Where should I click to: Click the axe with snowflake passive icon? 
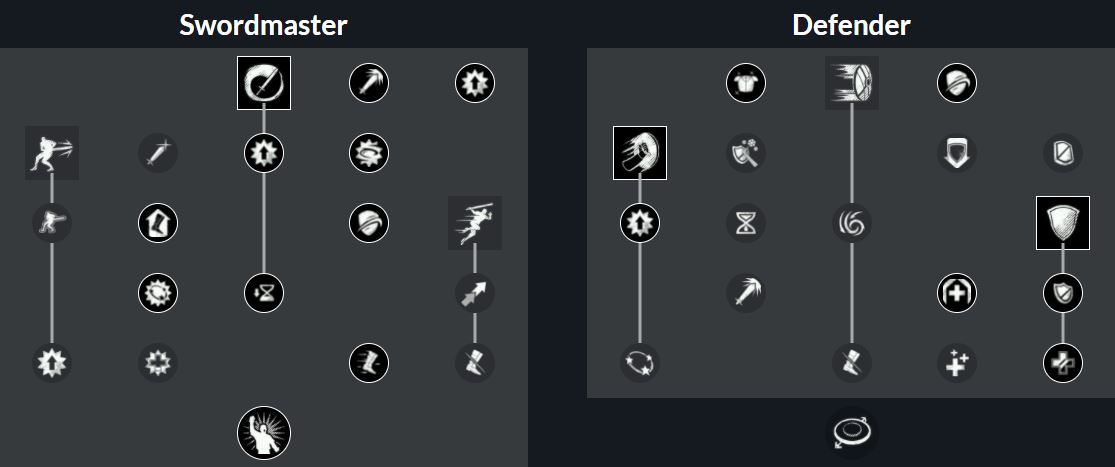(746, 153)
